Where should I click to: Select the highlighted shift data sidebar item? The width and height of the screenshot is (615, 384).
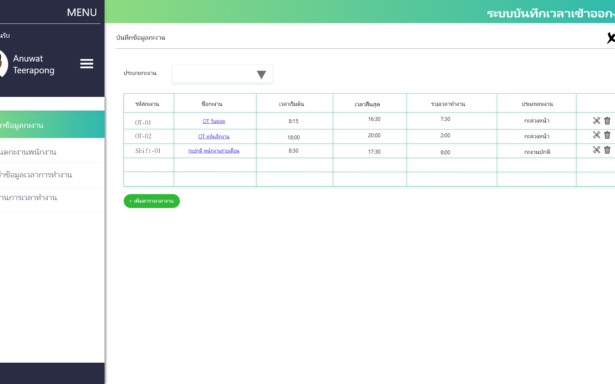pos(52,125)
